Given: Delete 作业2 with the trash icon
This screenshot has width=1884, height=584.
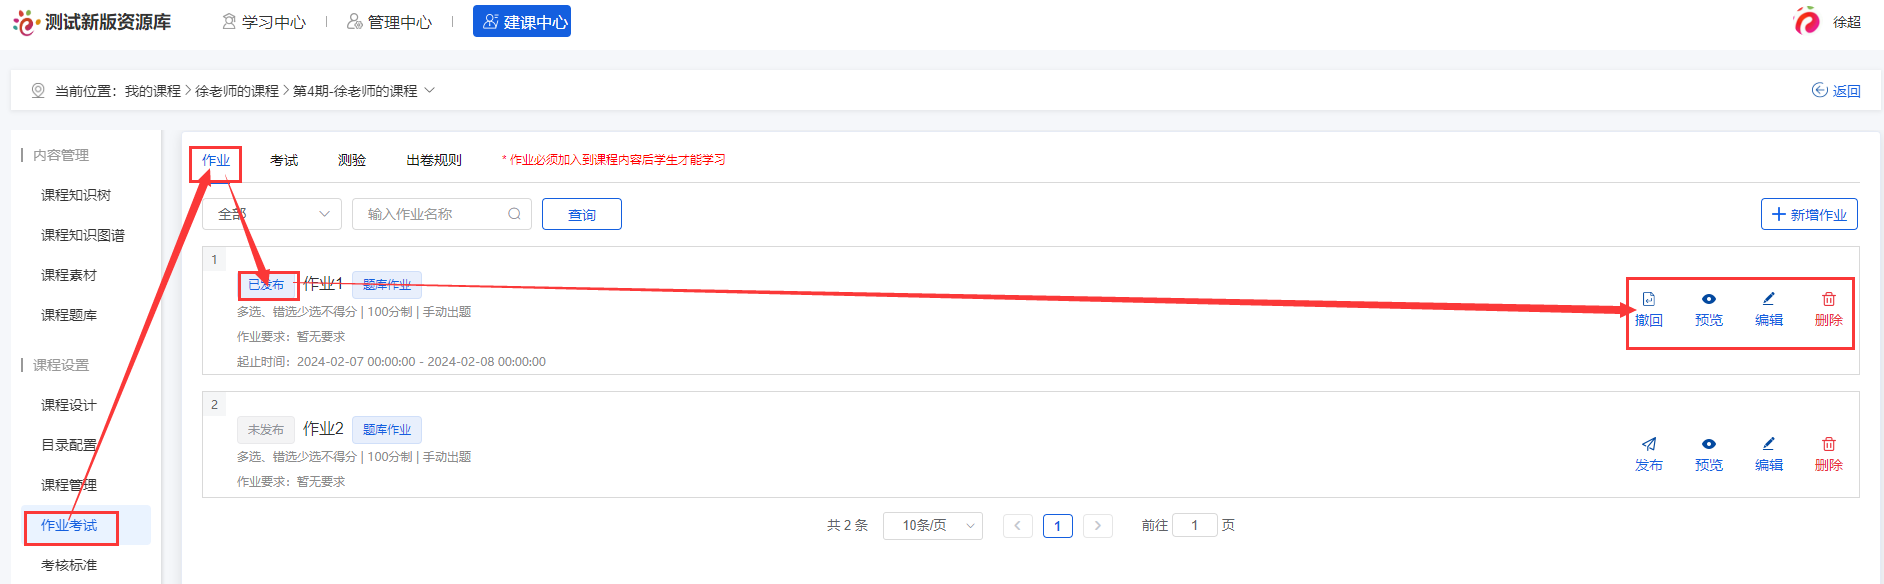Looking at the screenshot, I should click(x=1828, y=445).
